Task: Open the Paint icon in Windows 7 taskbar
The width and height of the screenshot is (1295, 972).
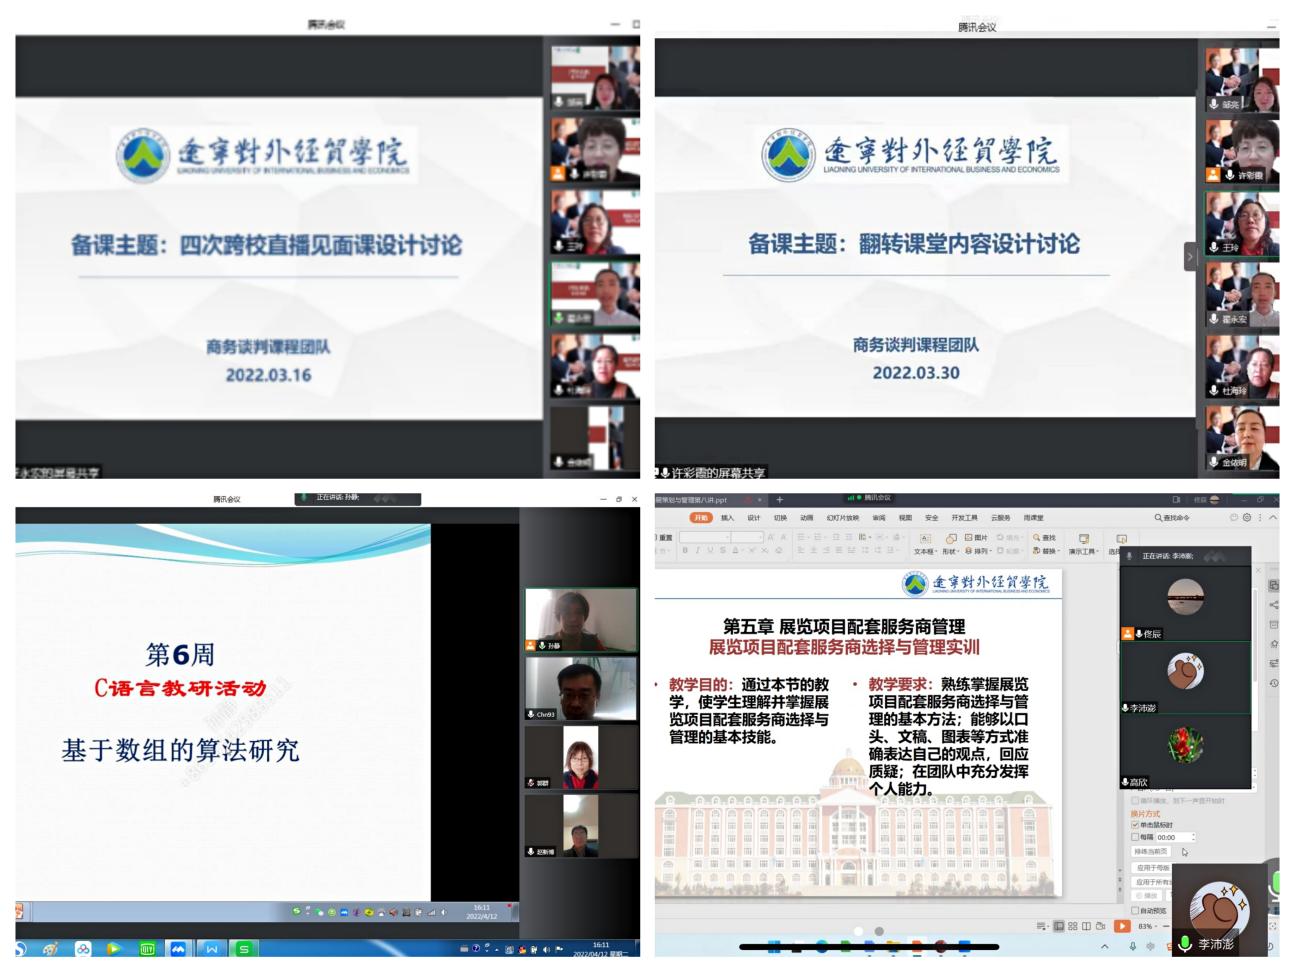Action: click(x=49, y=948)
